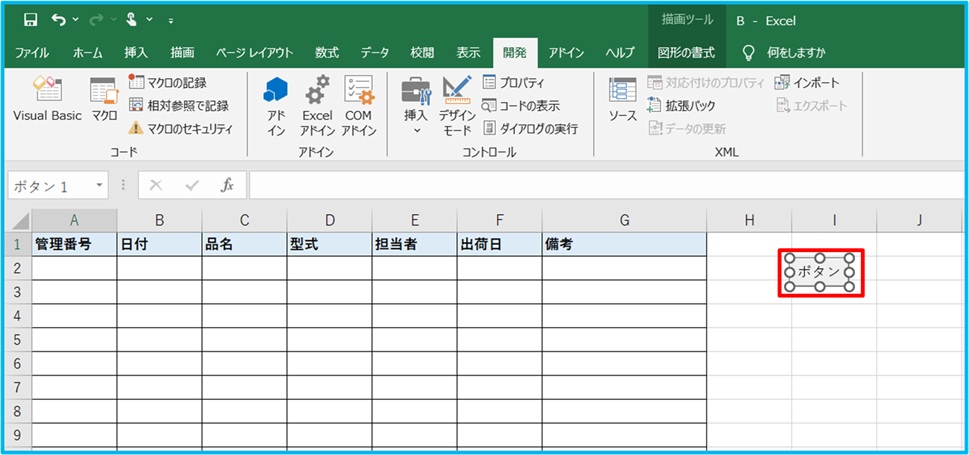Toggle 相対参照で記録 (relative reference recording)
Image resolution: width=969 pixels, height=455 pixels.
(180, 105)
